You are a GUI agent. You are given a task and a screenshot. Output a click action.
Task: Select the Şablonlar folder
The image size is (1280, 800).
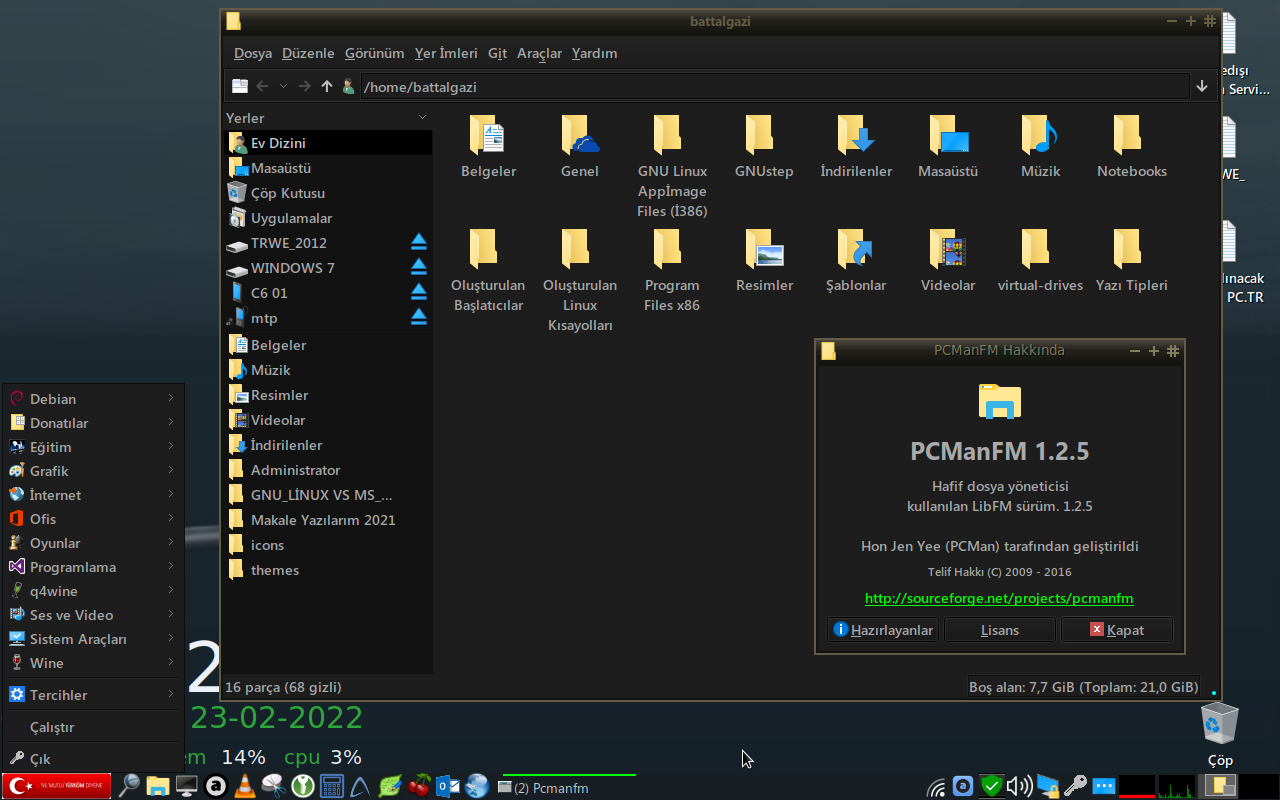coord(856,248)
